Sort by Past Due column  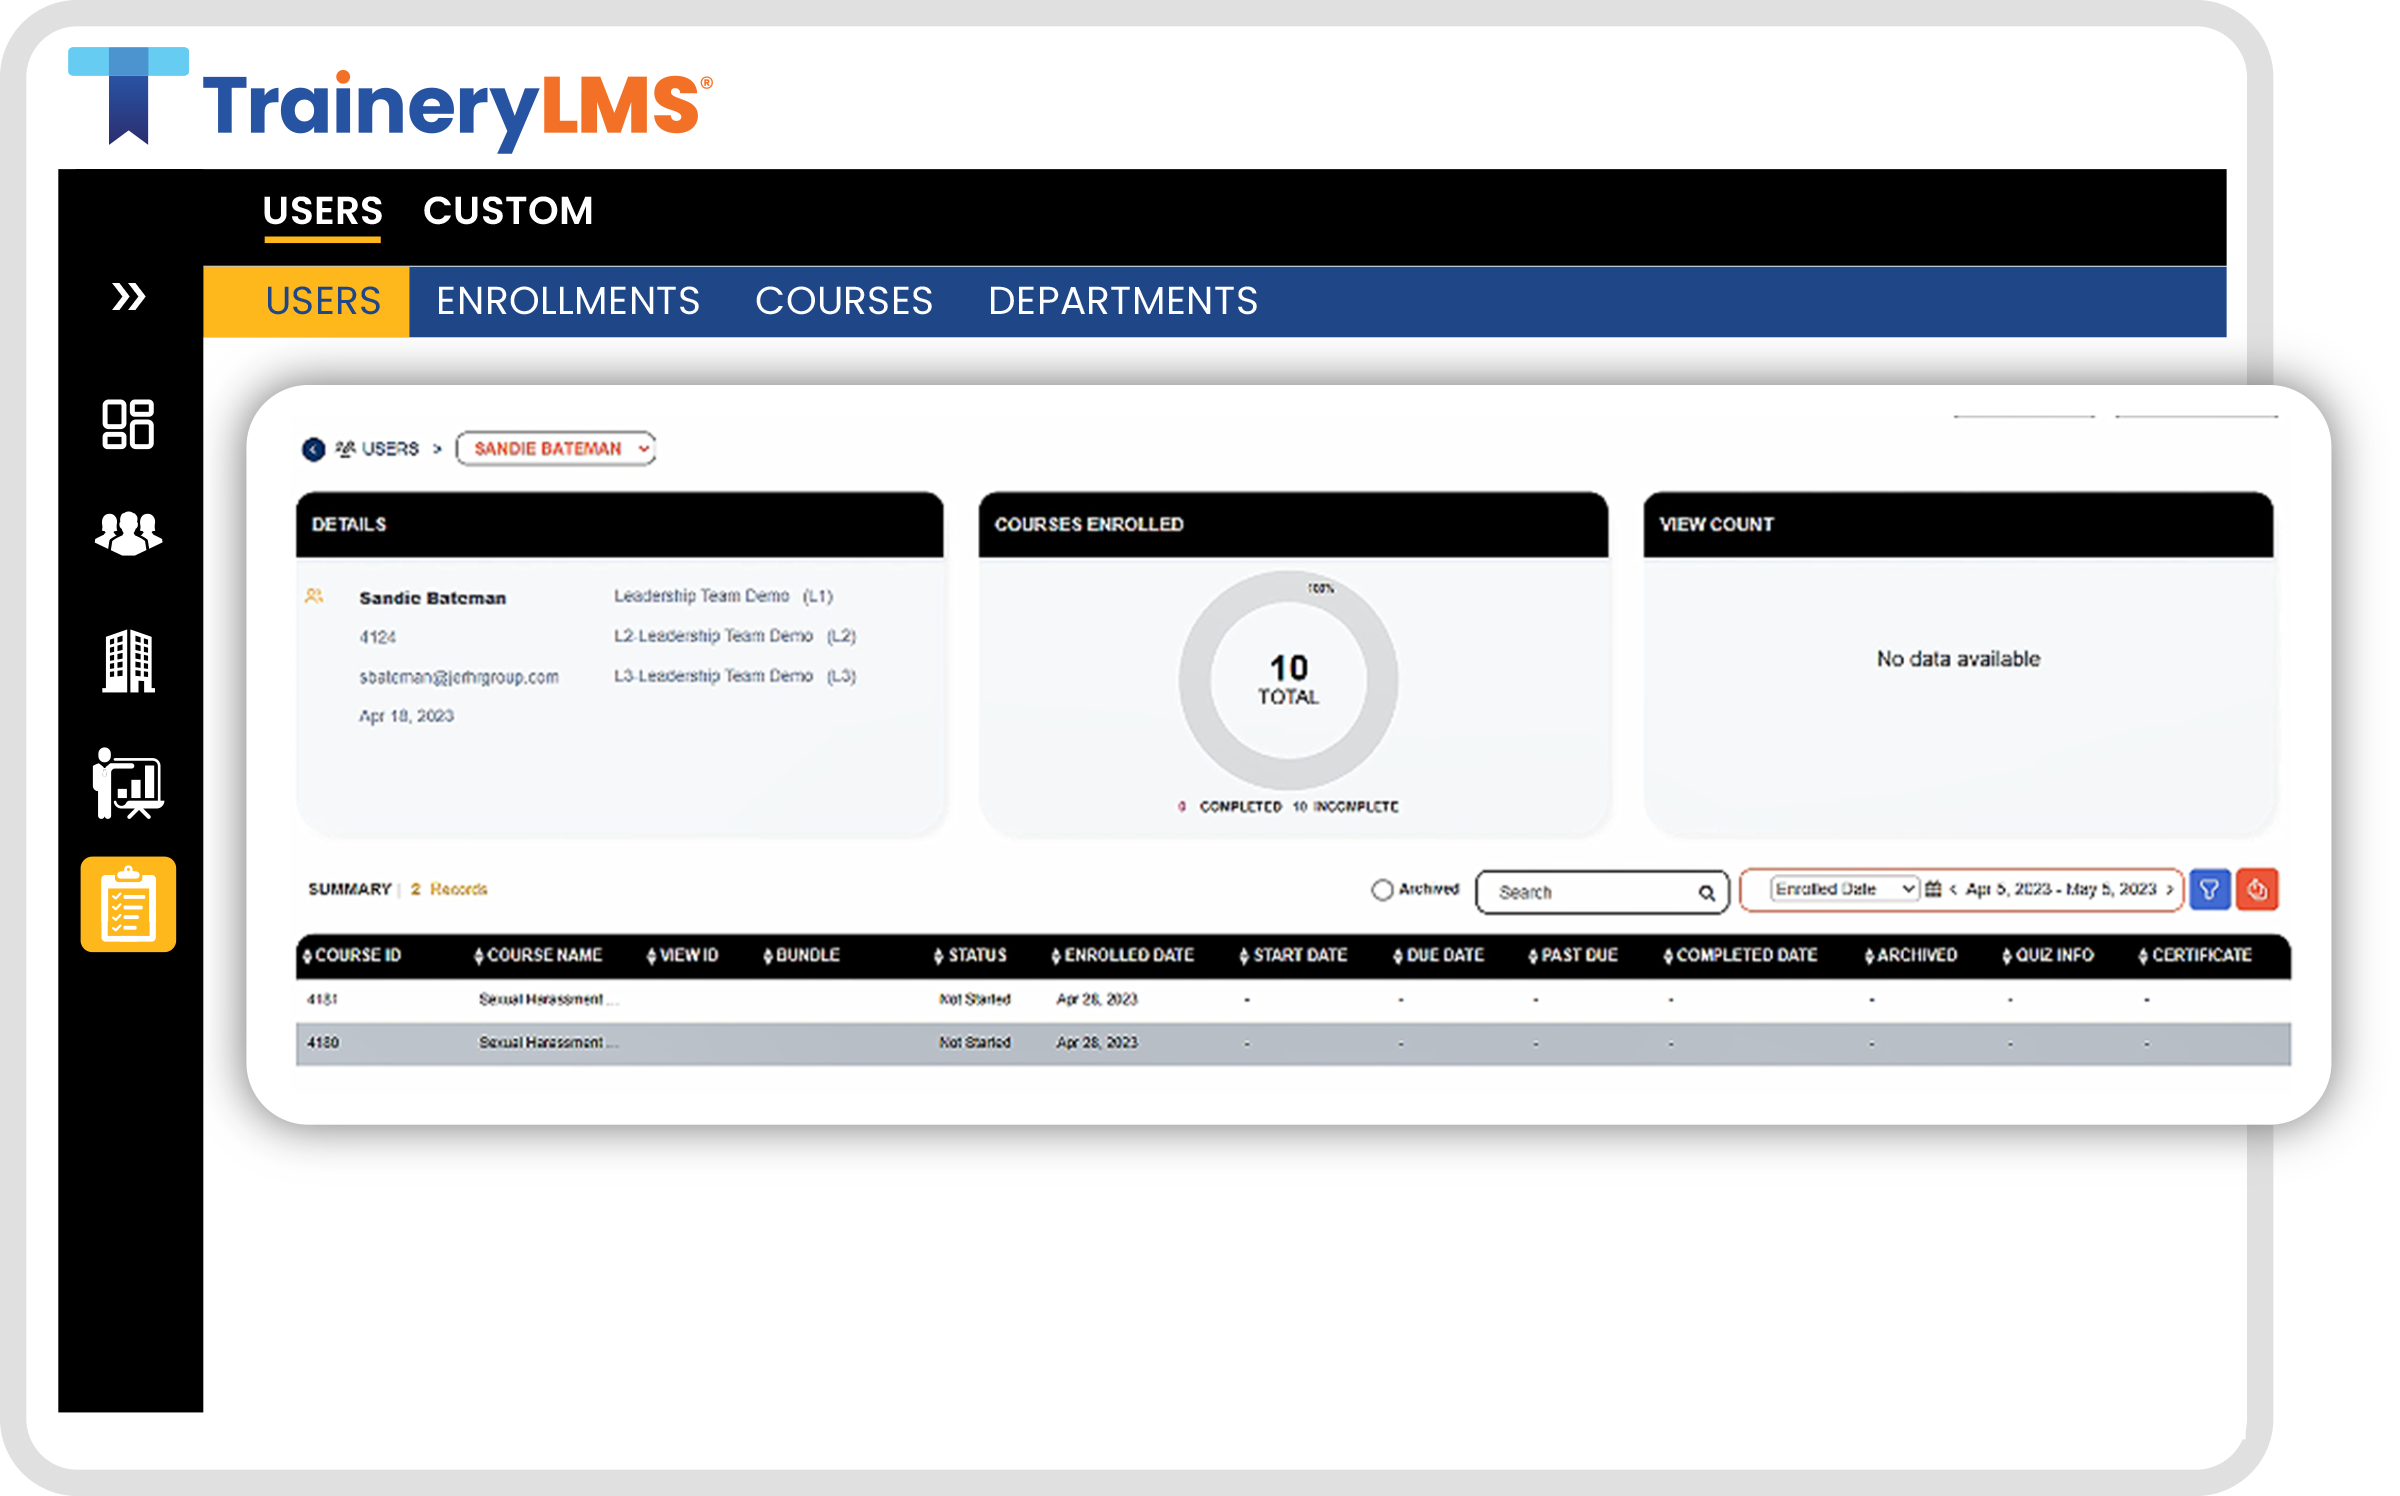pyautogui.click(x=1573, y=955)
